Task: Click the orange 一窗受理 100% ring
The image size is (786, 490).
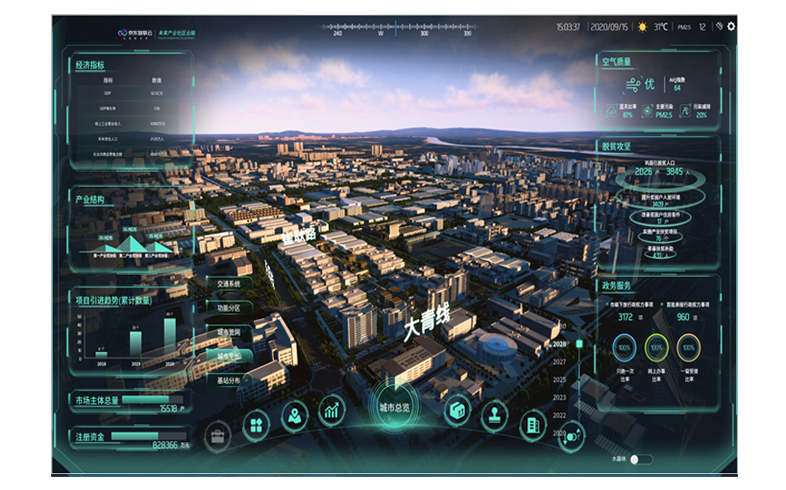Action: [x=689, y=348]
